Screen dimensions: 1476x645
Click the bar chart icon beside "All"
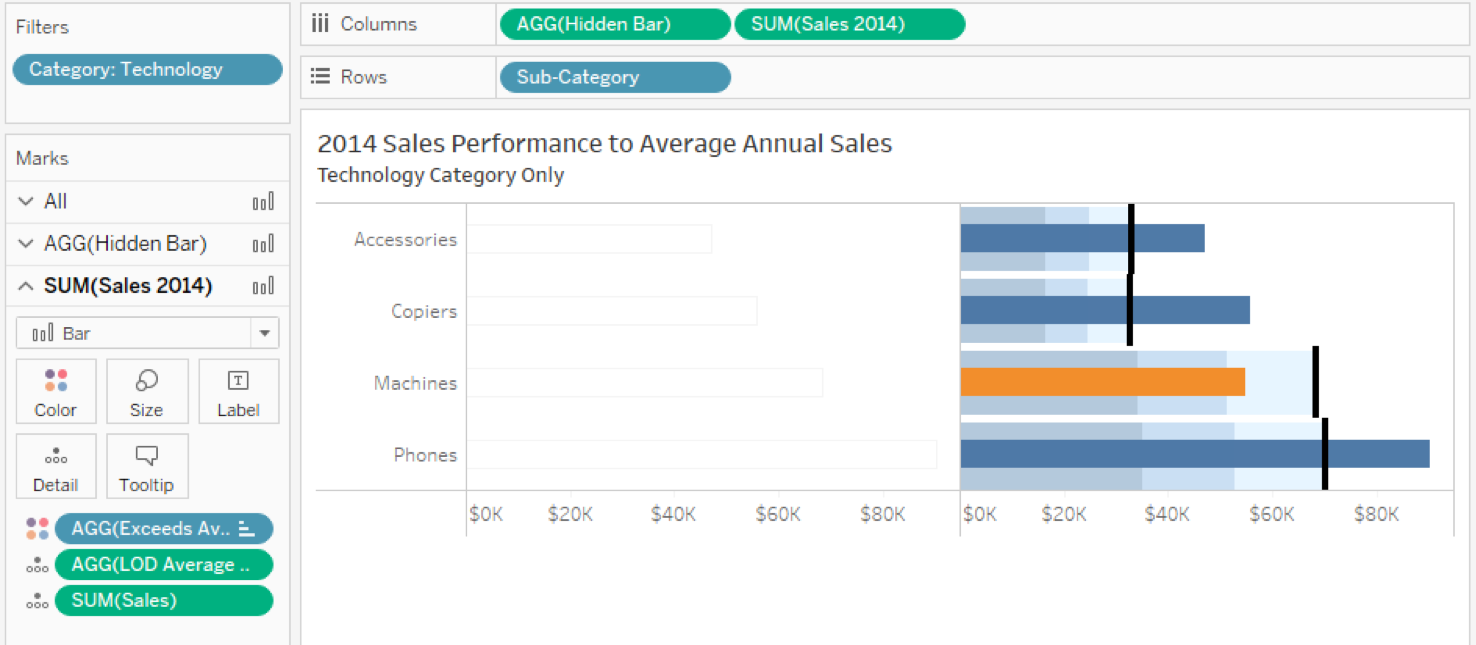click(263, 201)
